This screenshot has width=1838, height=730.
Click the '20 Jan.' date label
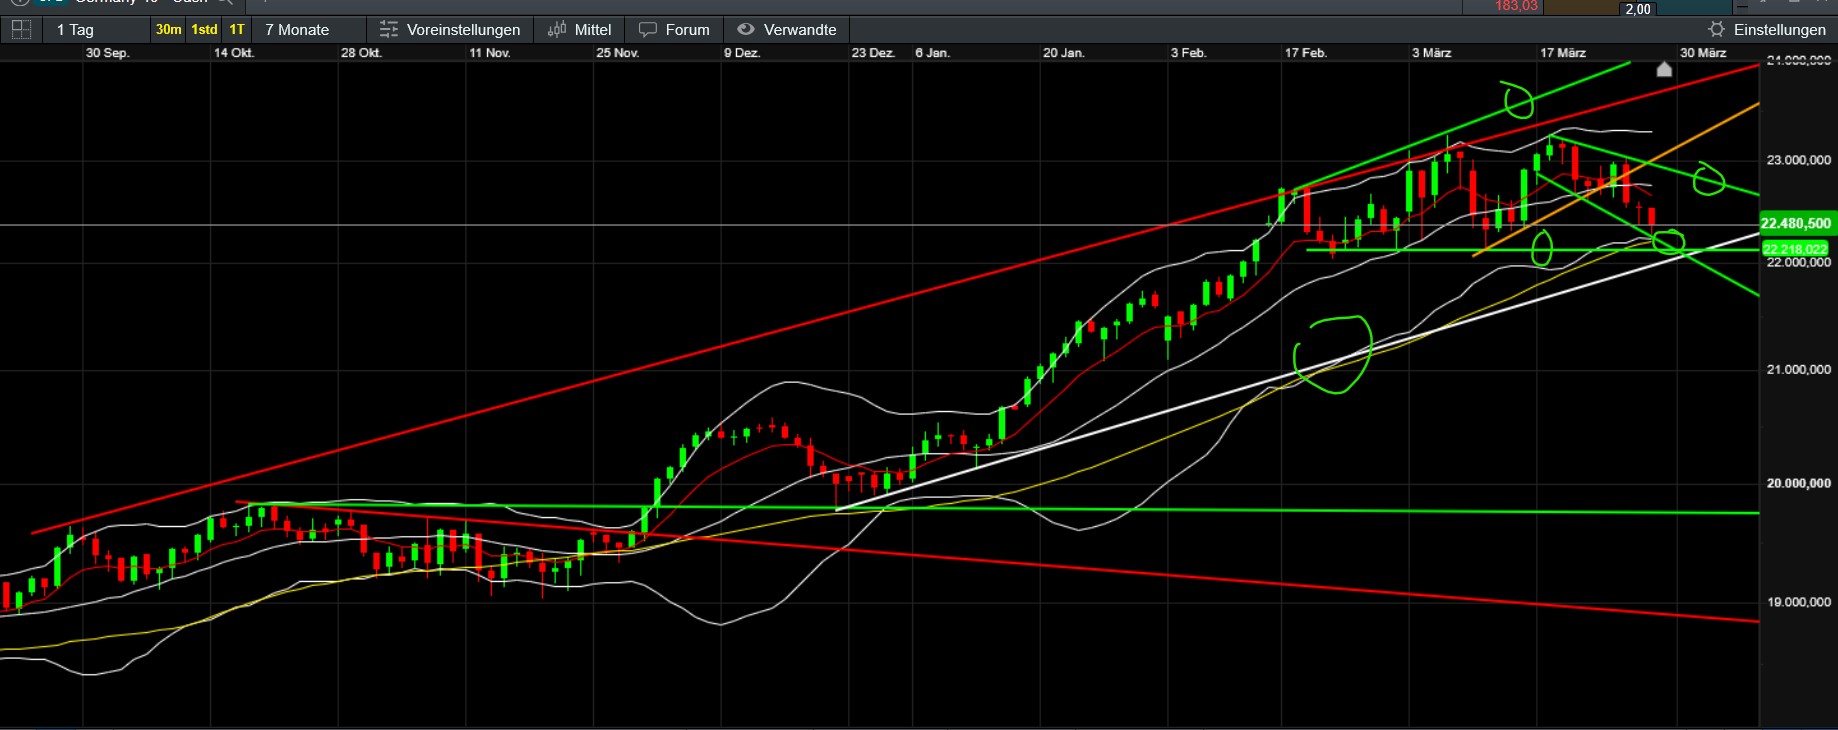[x=1064, y=53]
